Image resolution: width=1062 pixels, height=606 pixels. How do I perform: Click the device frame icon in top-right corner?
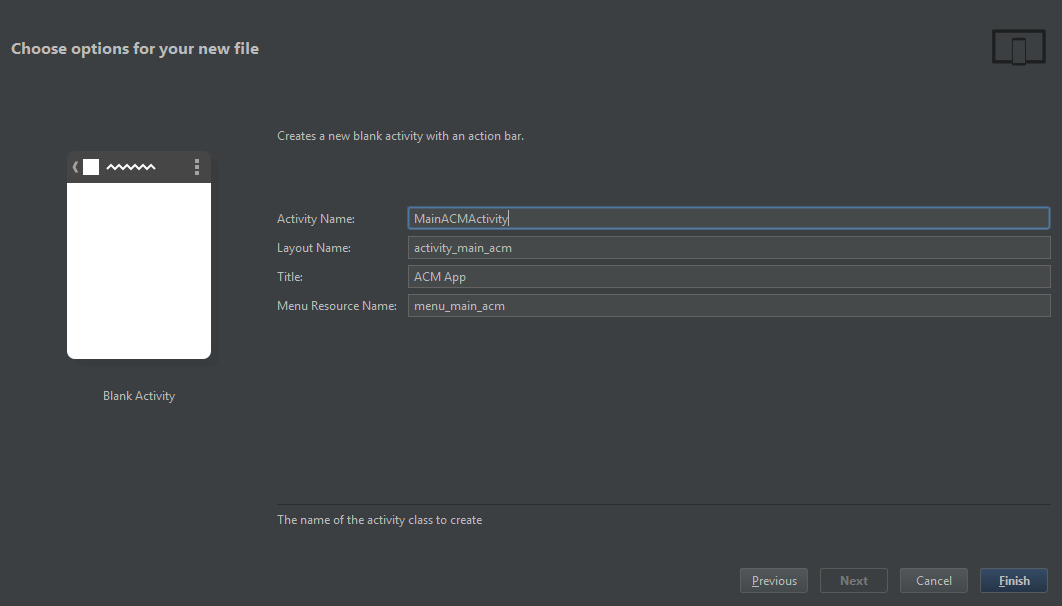[x=1018, y=46]
